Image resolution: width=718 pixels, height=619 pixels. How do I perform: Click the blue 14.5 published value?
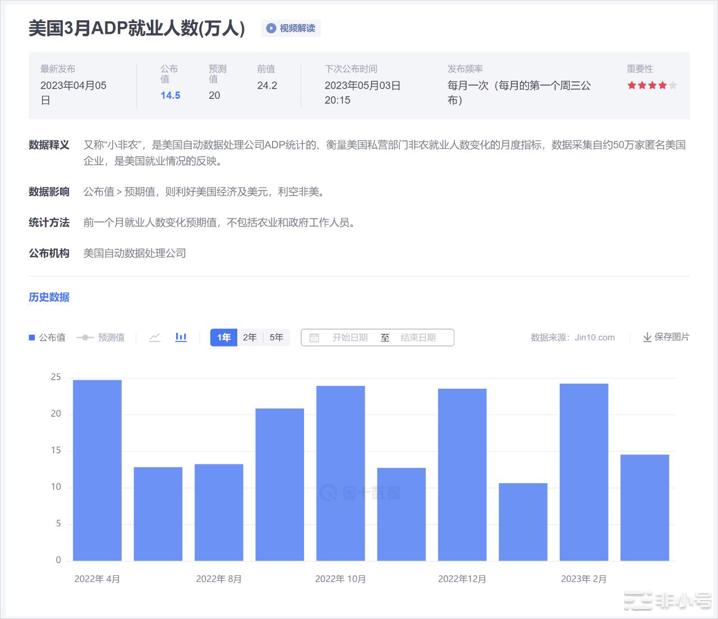[x=170, y=95]
